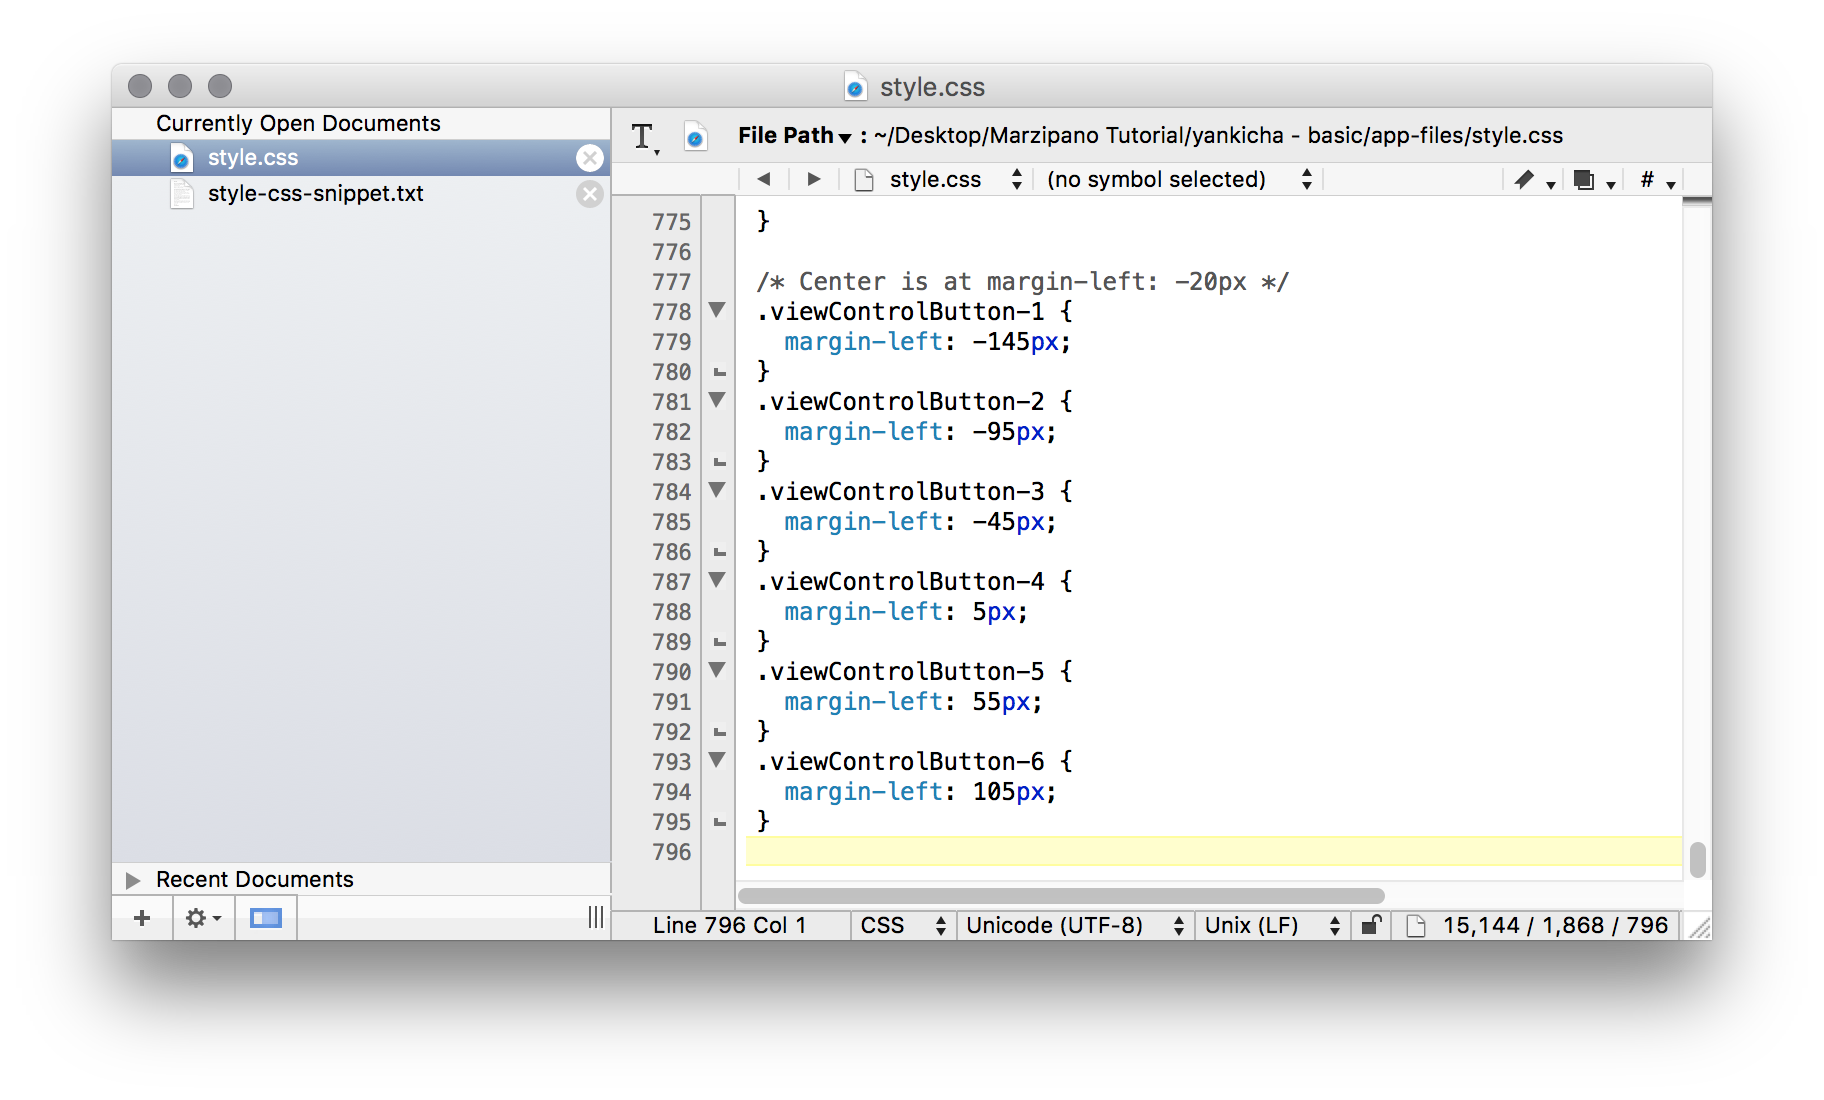Collapse the .viewControlButton-4 fold triangle

(x=717, y=580)
